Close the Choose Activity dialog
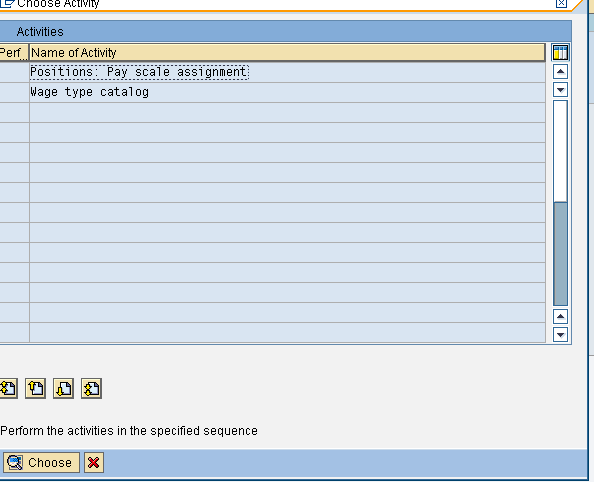Screen dimensions: 594x482 click(561, 3)
